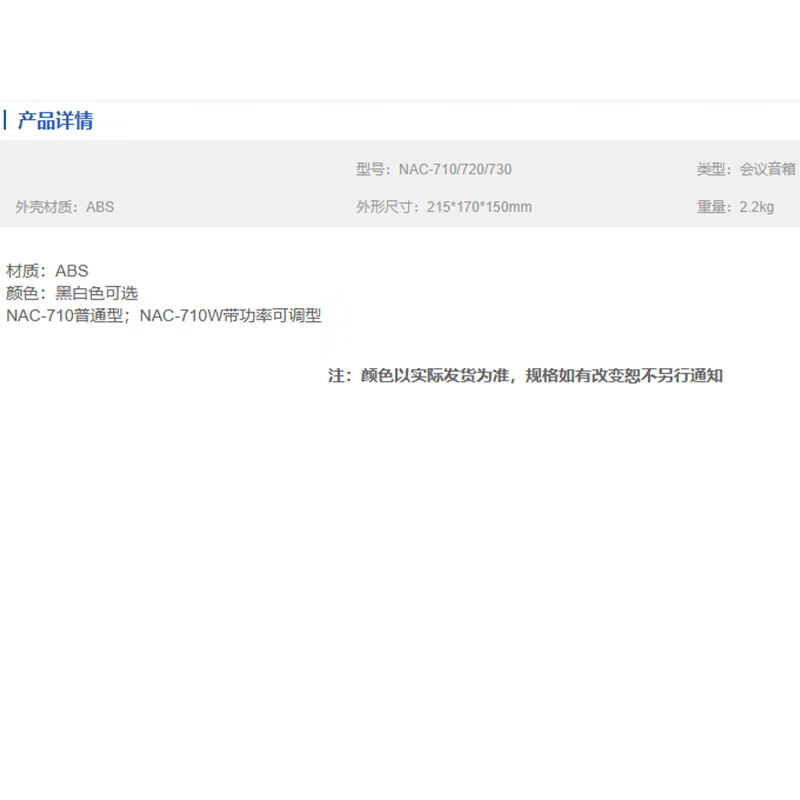Click the NAC-710W带功率可调型 text
Viewport: 800px width, 800px height.
[x=231, y=316]
